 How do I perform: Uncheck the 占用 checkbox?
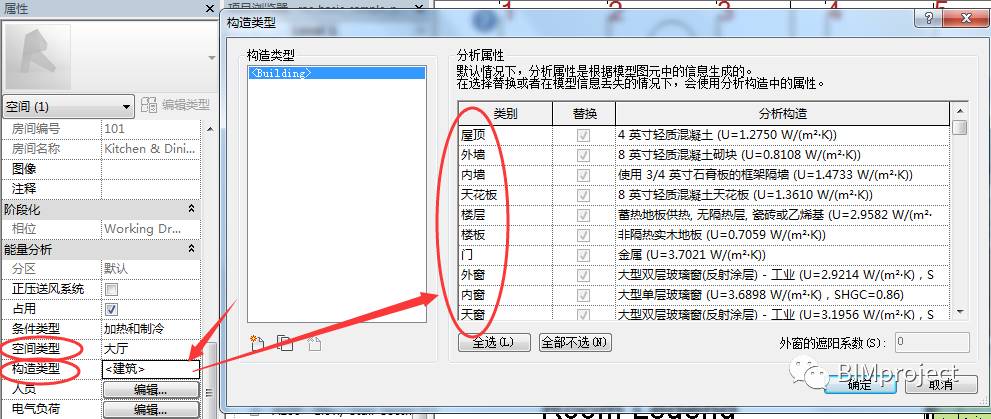pos(111,309)
